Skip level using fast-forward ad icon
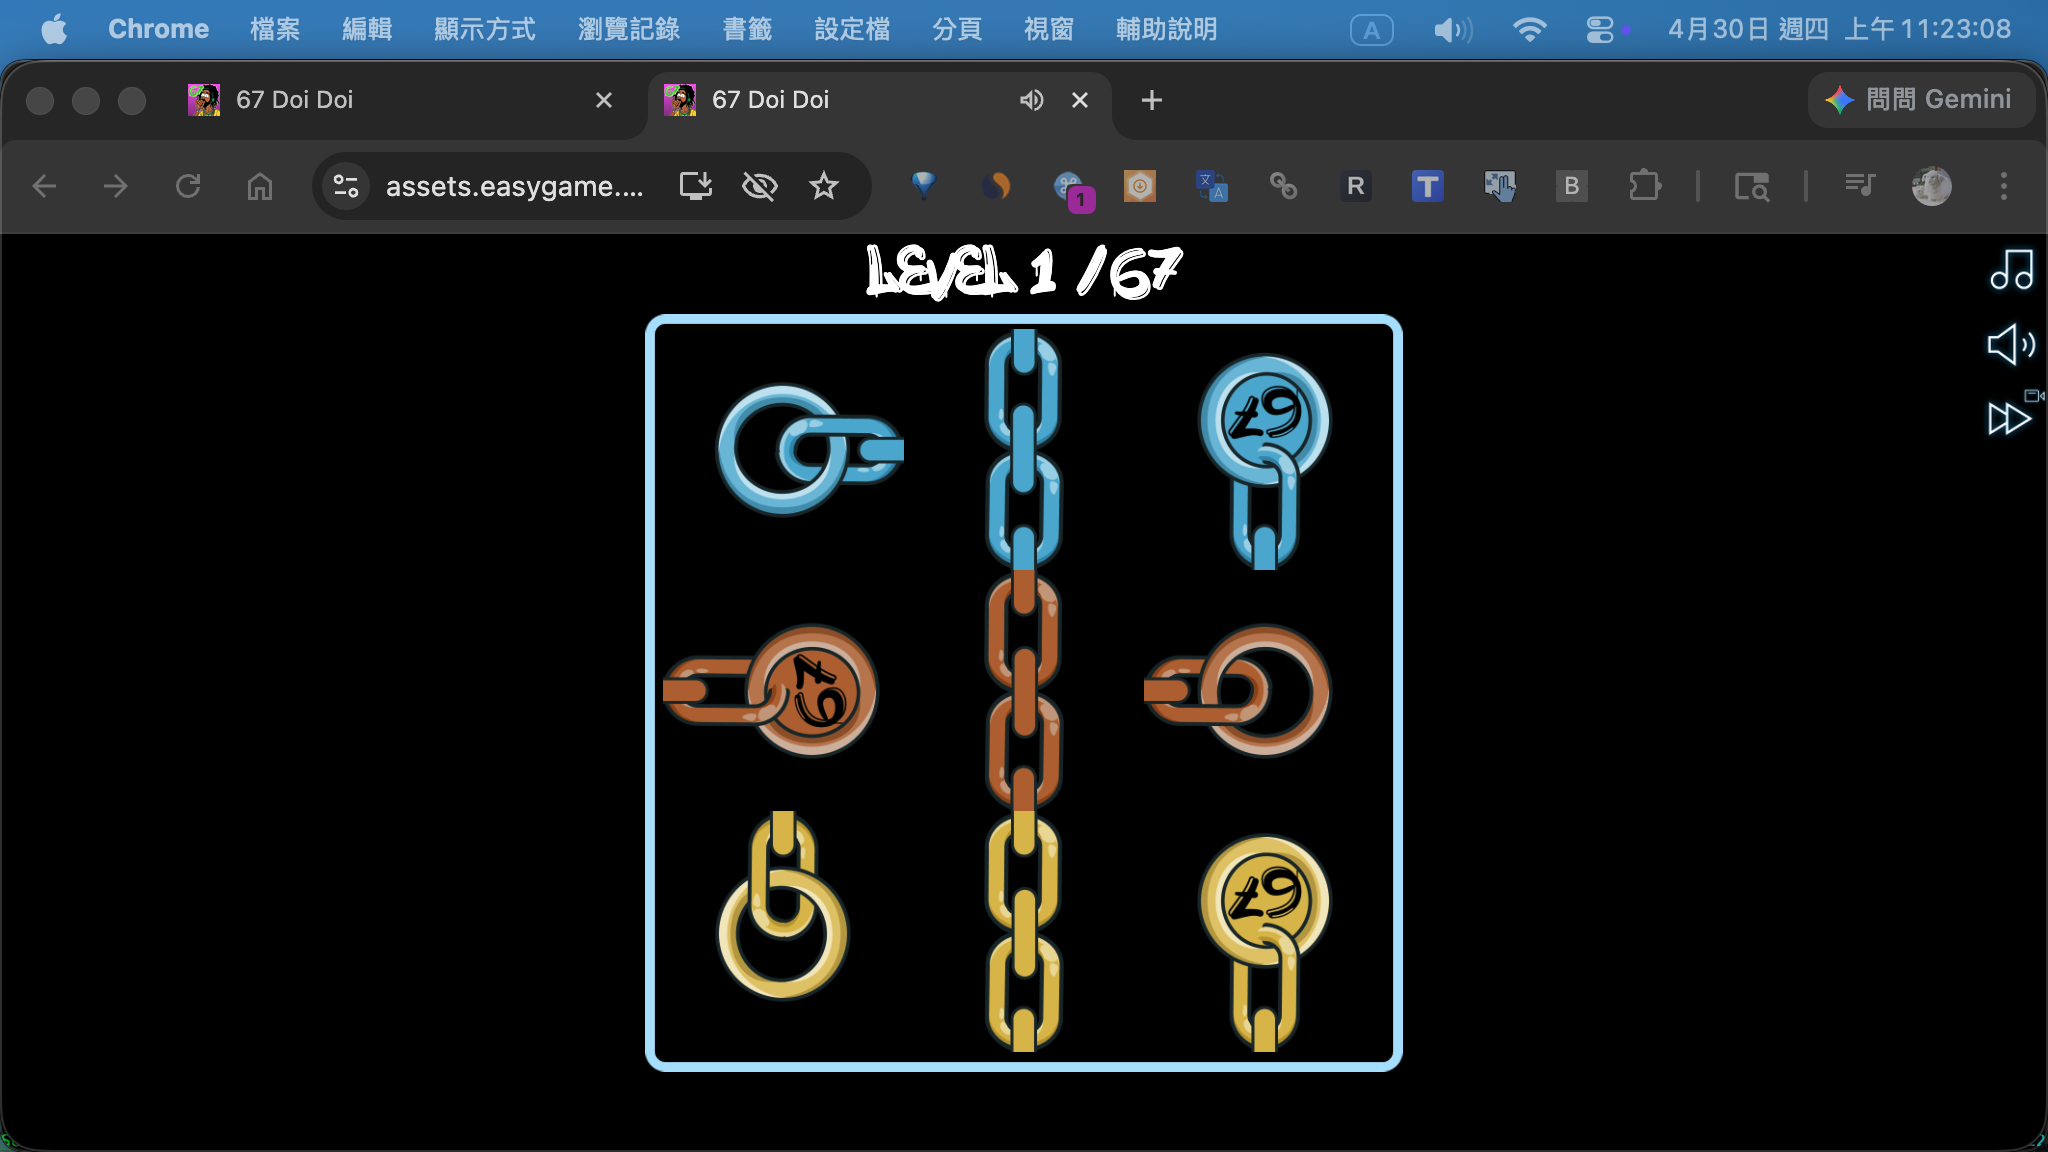 click(2010, 417)
